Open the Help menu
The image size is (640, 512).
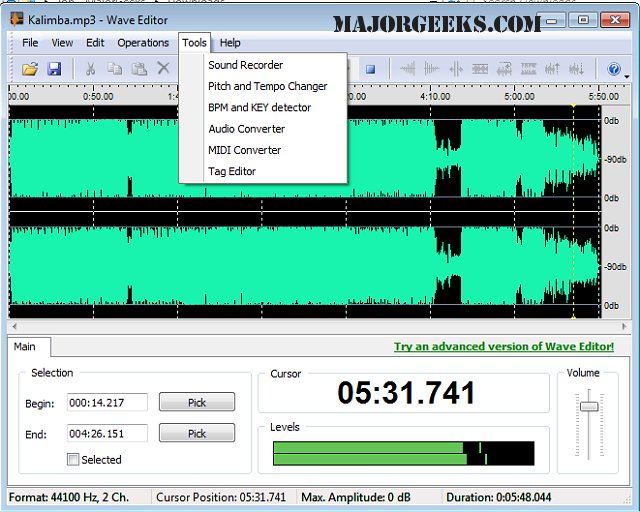[230, 43]
